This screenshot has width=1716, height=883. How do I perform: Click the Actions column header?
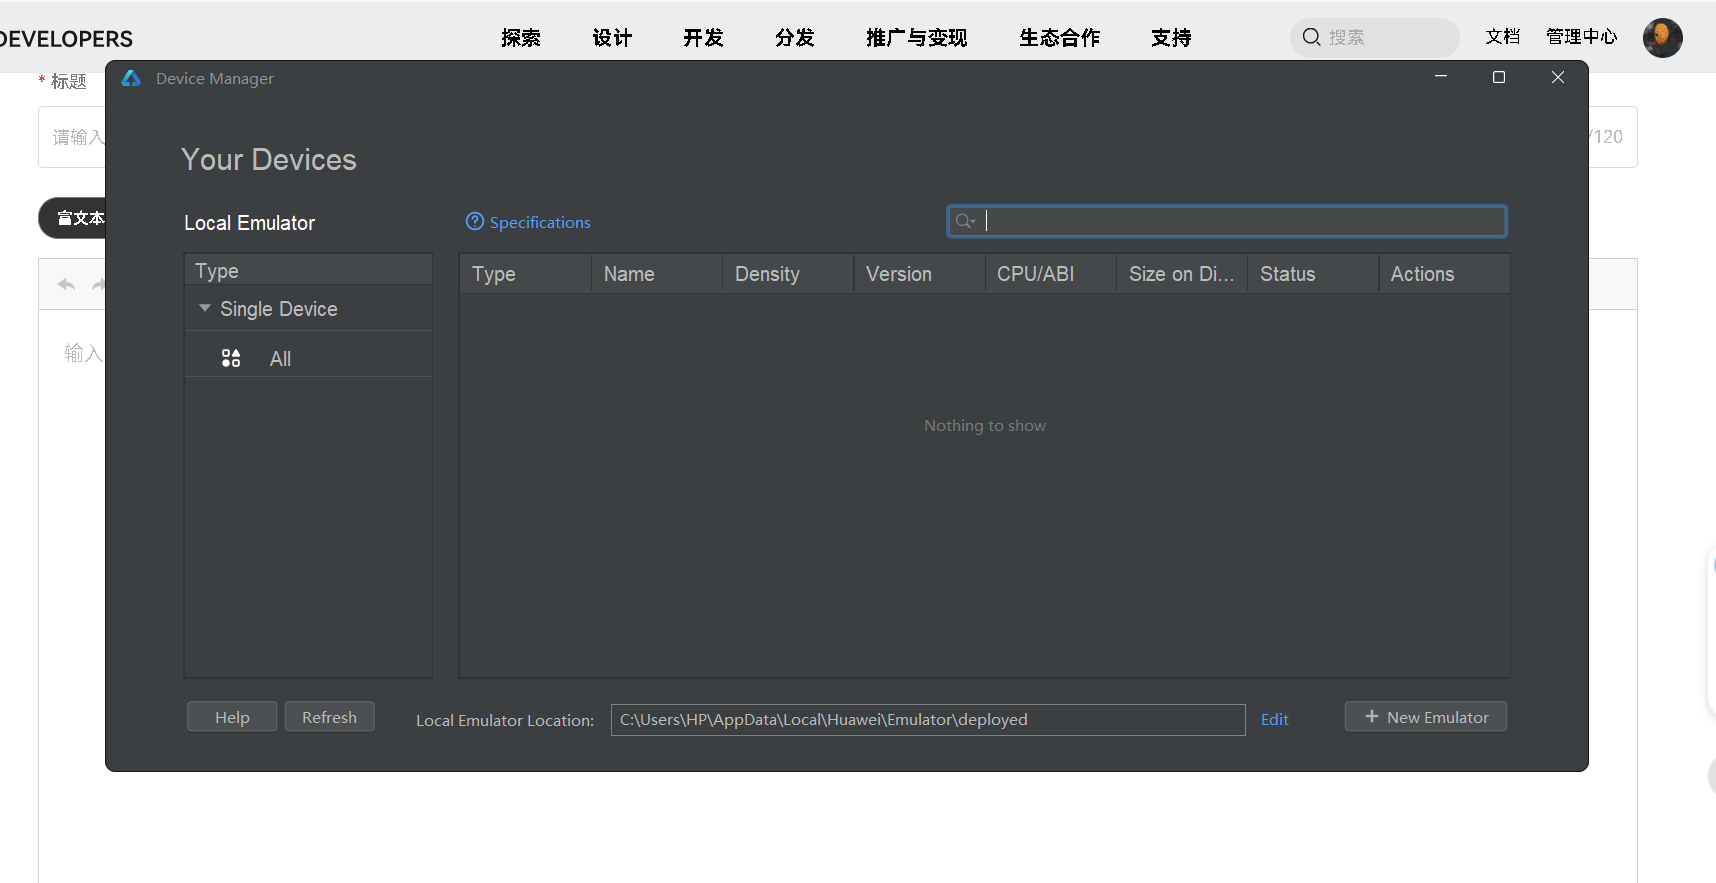1444,274
